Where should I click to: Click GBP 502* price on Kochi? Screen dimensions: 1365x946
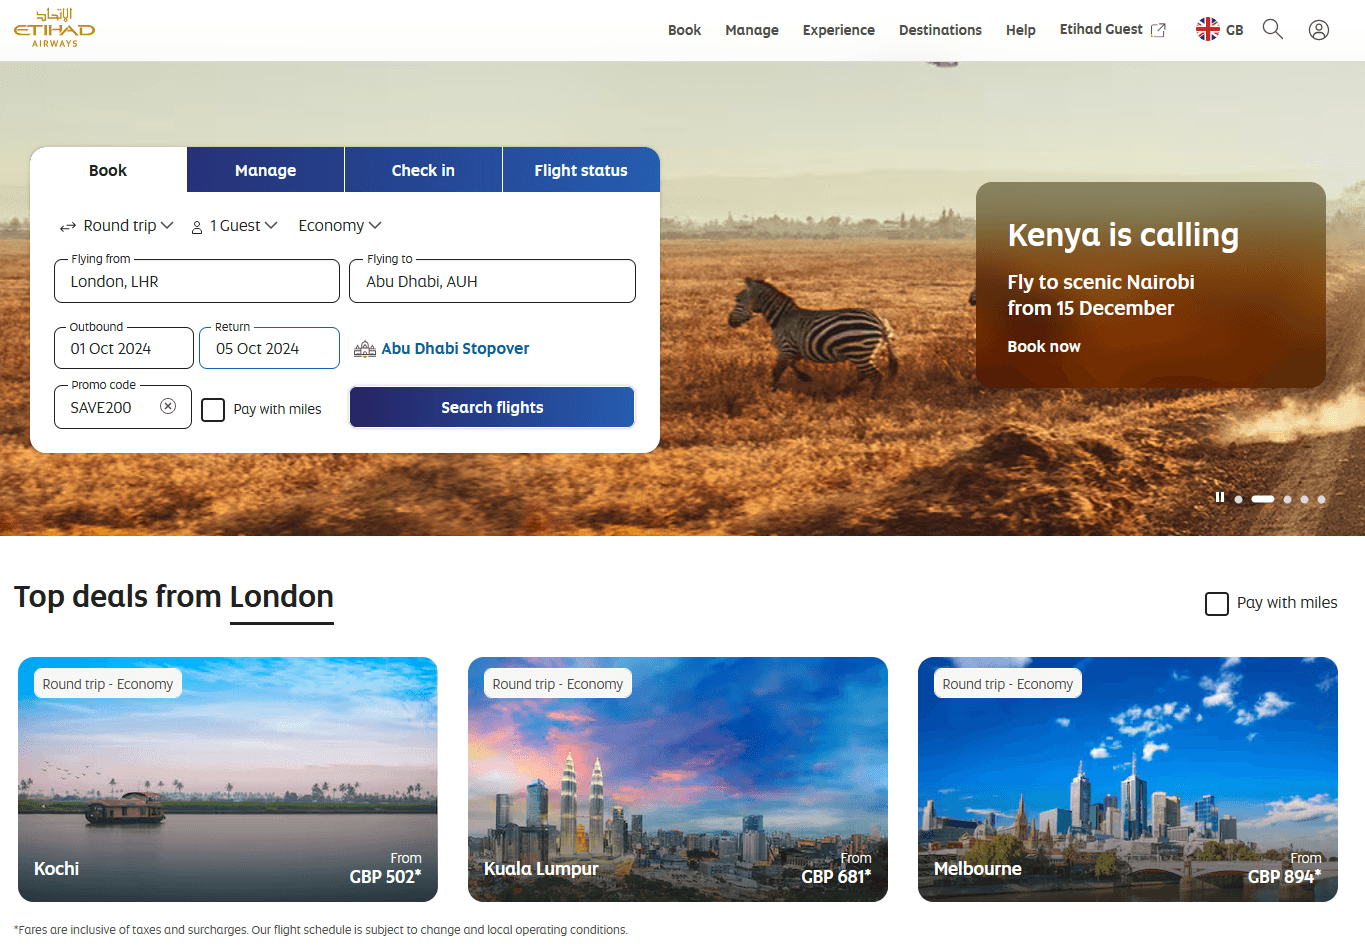[385, 877]
